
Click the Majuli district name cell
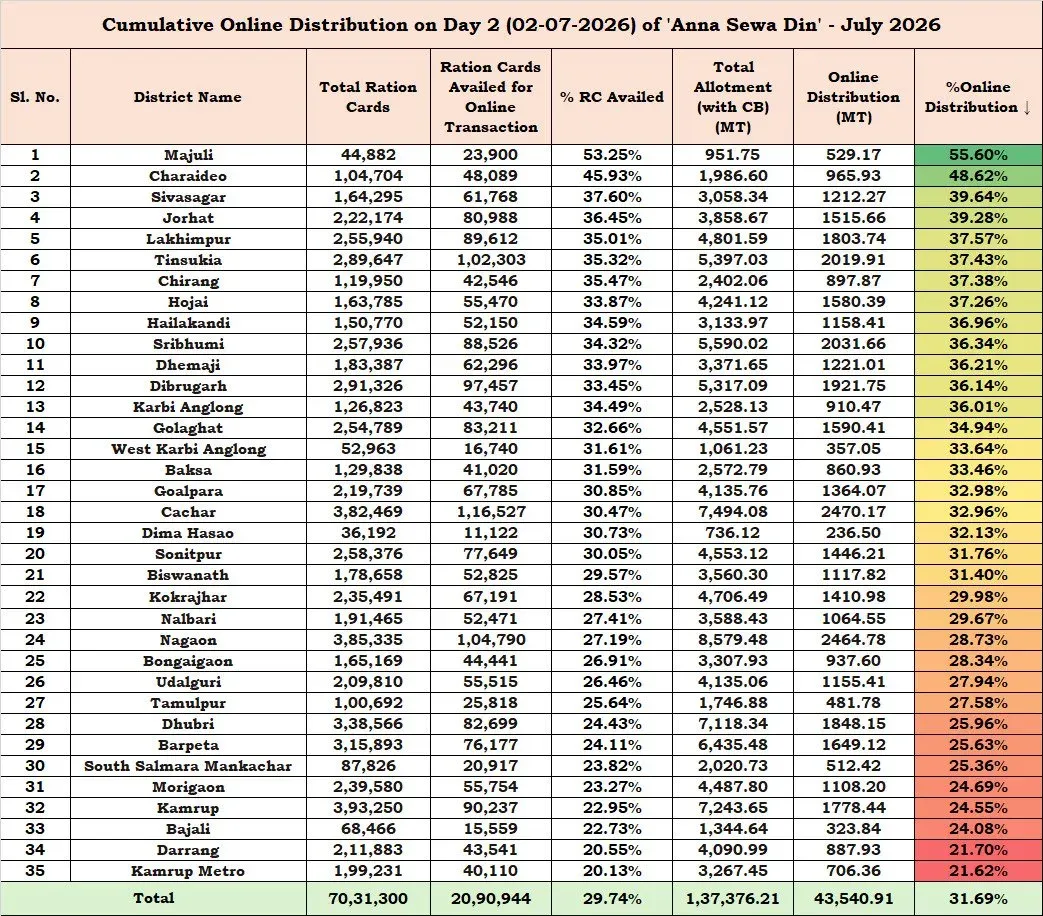188,155
